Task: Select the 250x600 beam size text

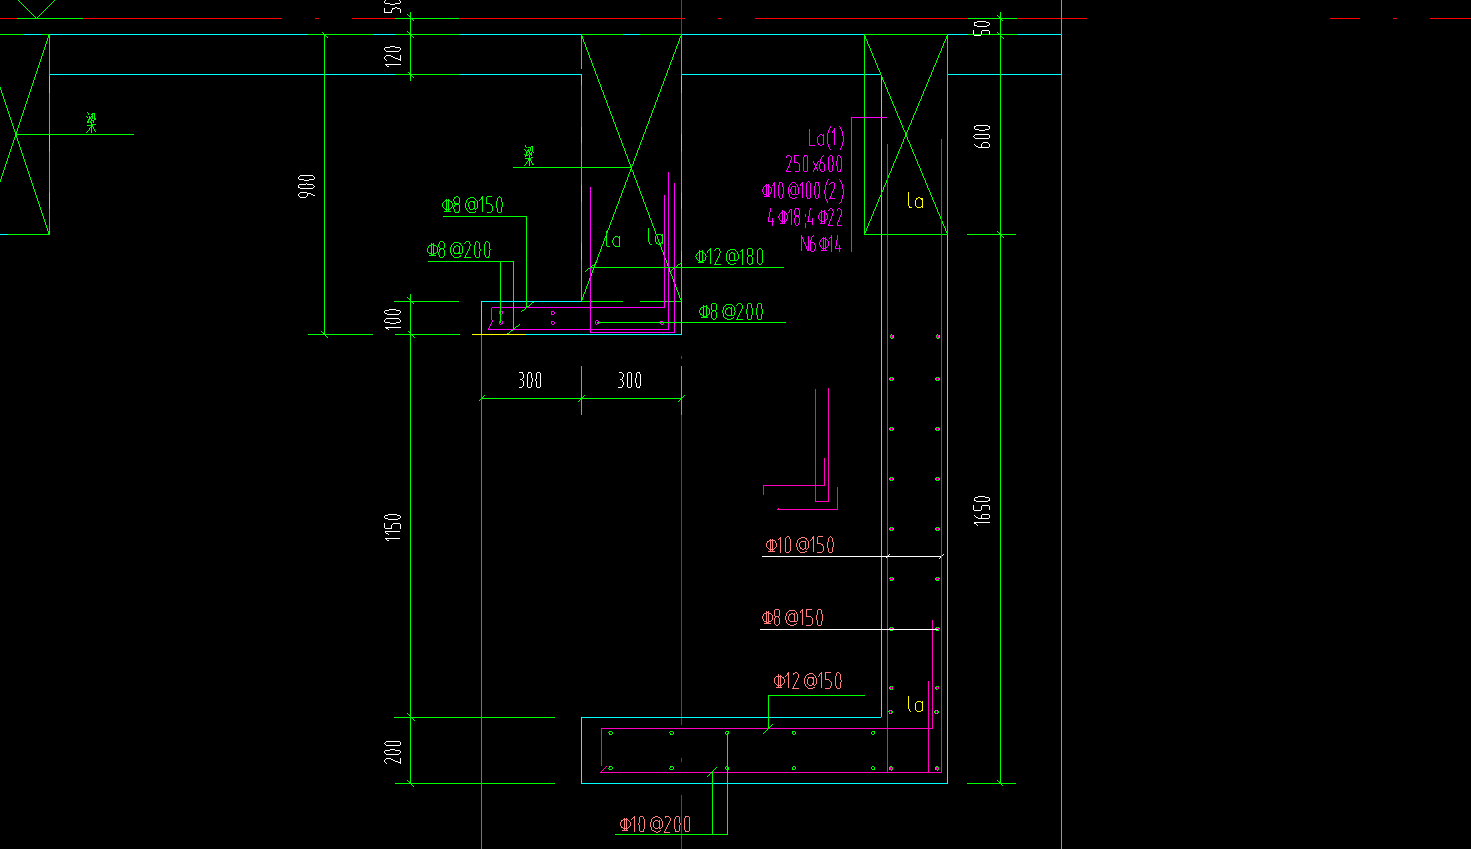Action: pyautogui.click(x=814, y=164)
